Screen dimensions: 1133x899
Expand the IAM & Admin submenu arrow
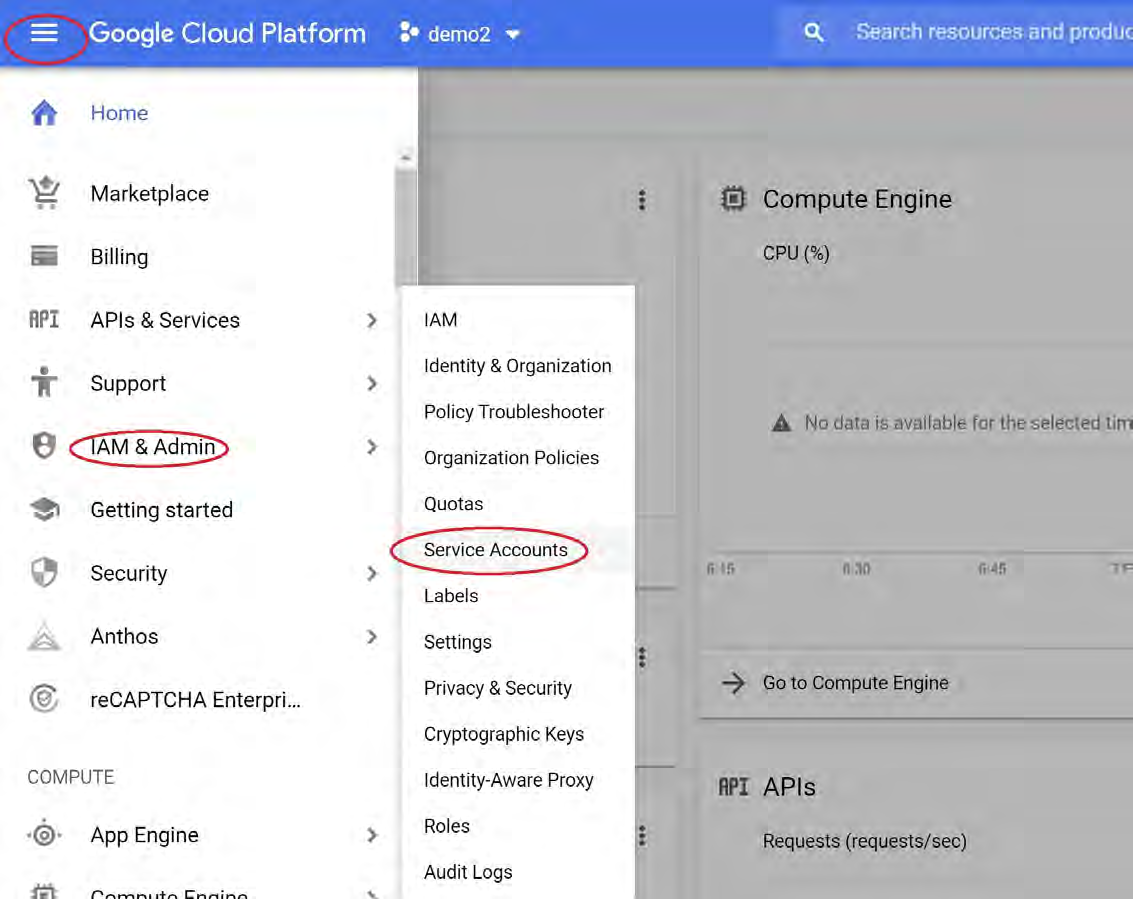pos(371,447)
